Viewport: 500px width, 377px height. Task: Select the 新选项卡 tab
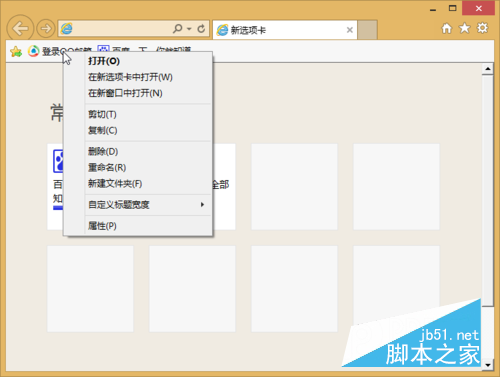click(x=285, y=30)
